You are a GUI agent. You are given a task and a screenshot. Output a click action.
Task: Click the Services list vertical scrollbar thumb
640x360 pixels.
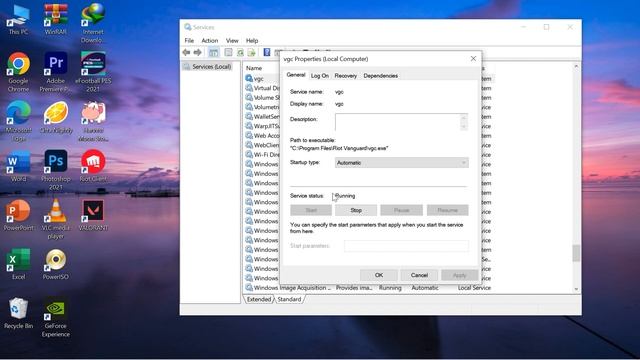pos(576,253)
